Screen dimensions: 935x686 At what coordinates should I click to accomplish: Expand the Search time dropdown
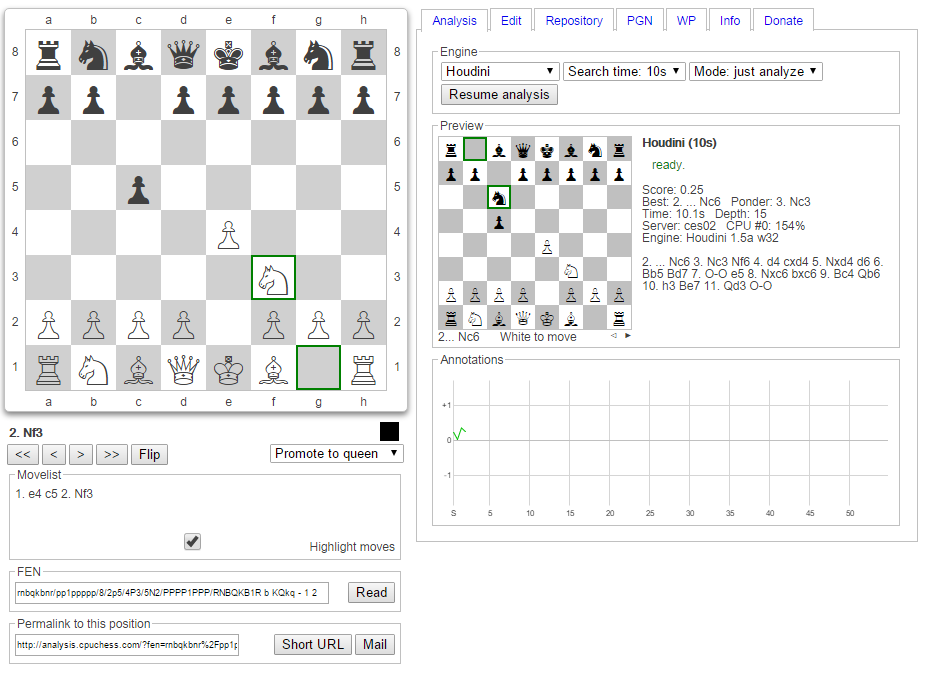(624, 71)
